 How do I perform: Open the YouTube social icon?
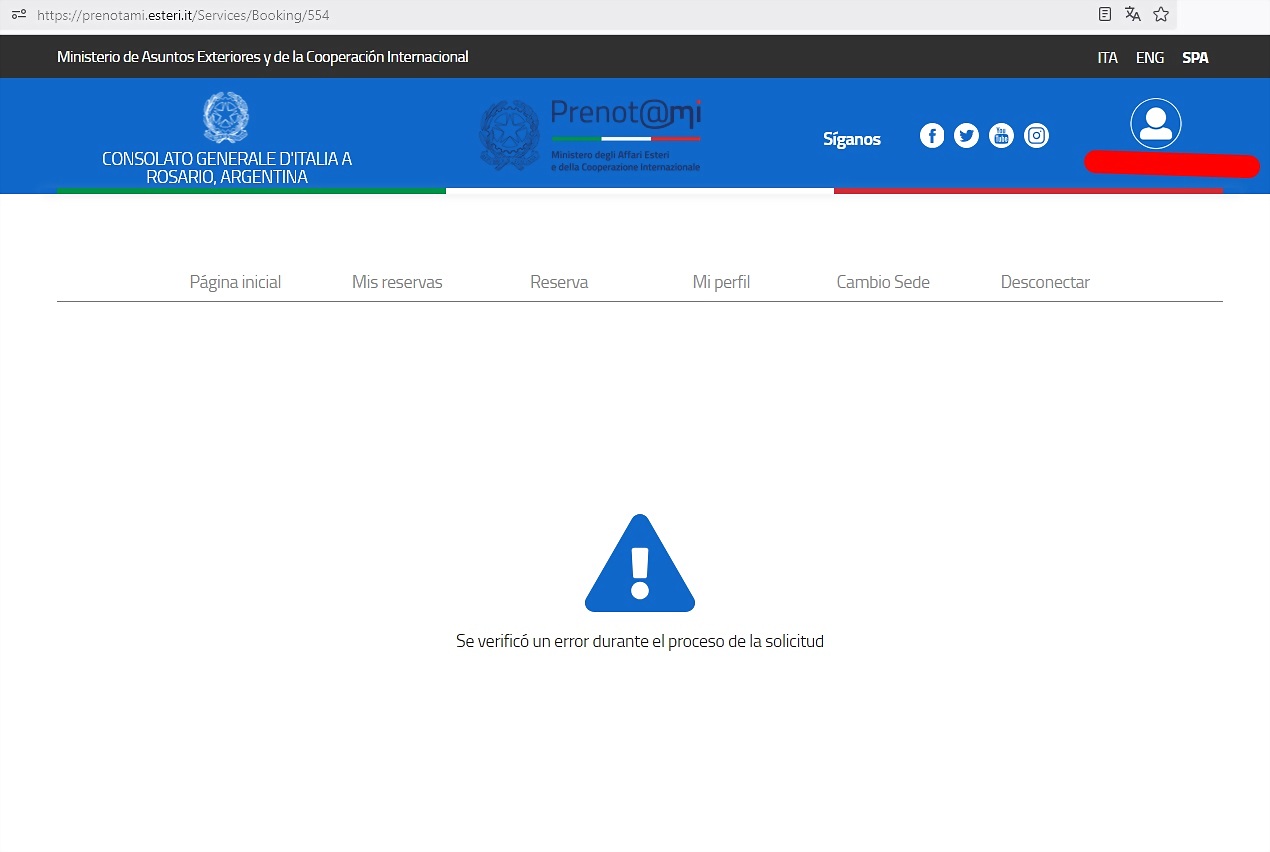(x=1001, y=136)
